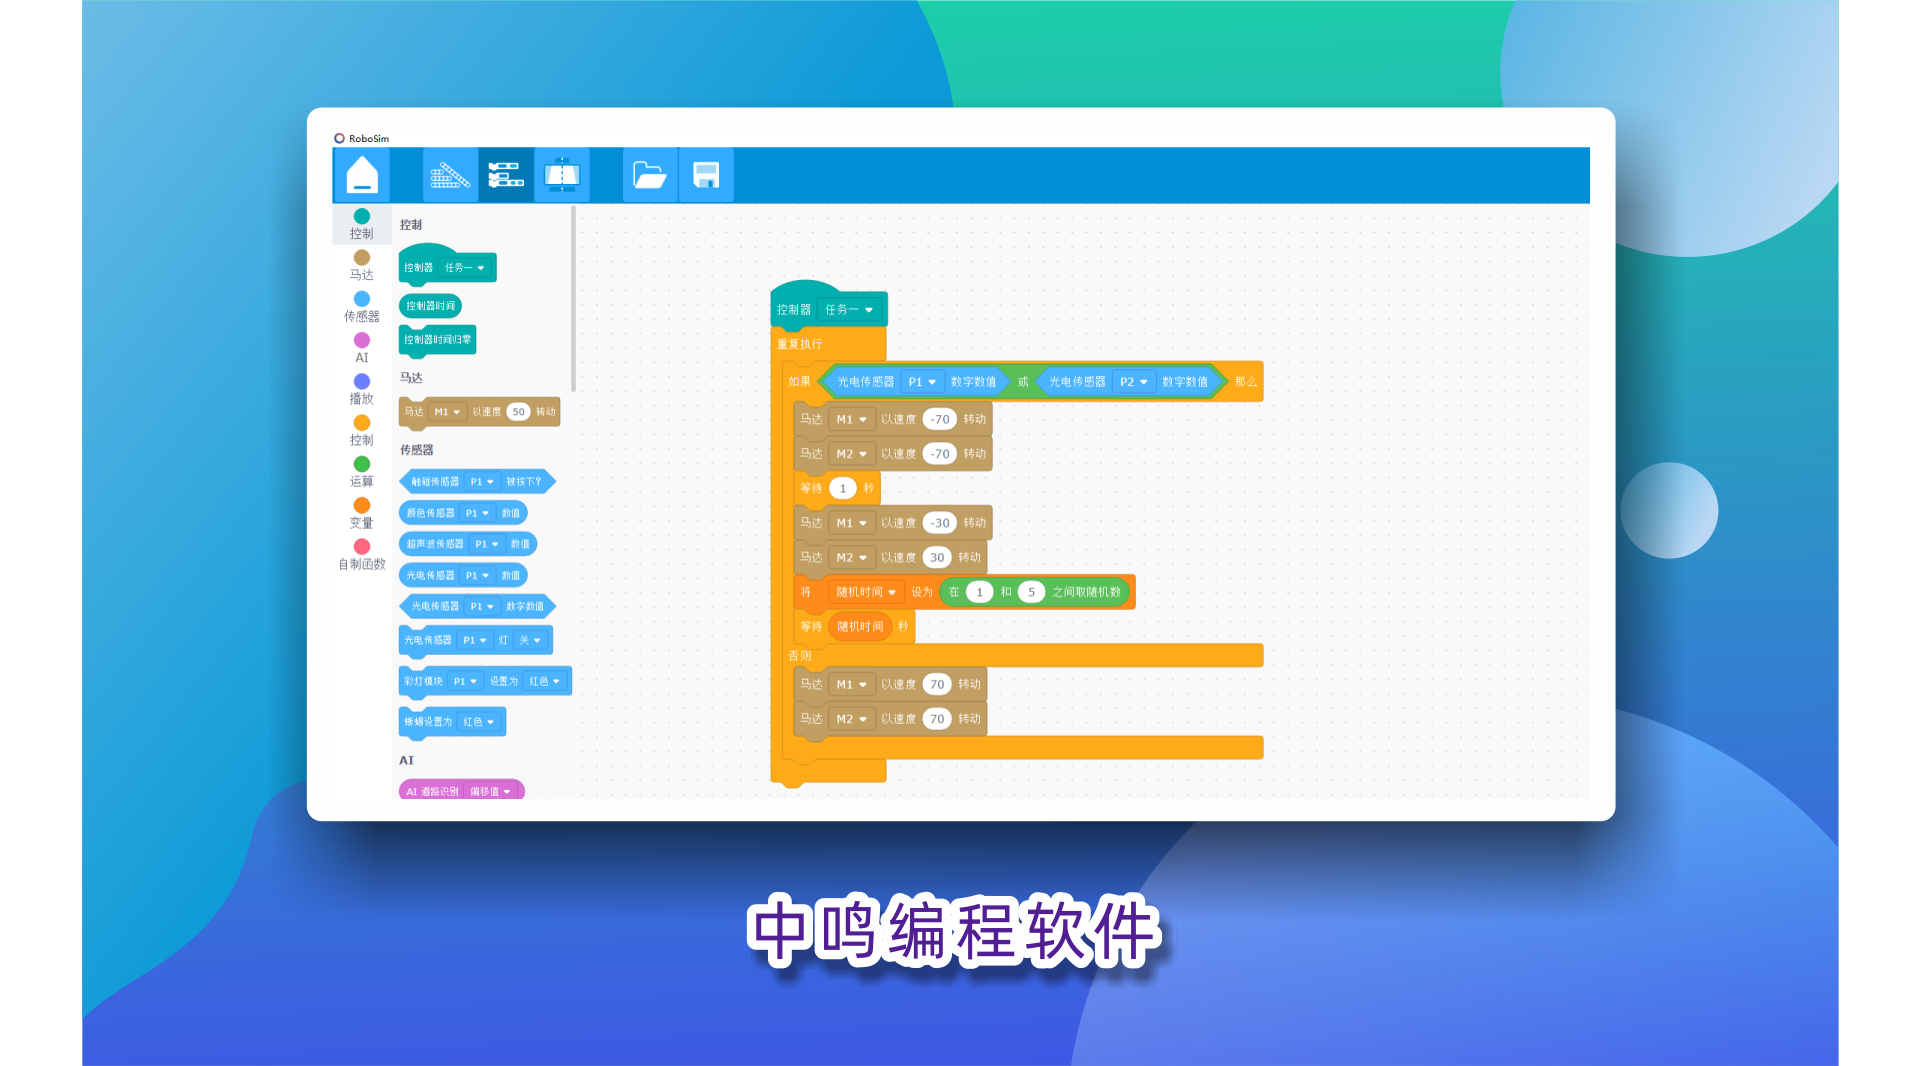The image size is (1921, 1066).
Task: Open M1 dropdown beside speed -30
Action: click(852, 523)
